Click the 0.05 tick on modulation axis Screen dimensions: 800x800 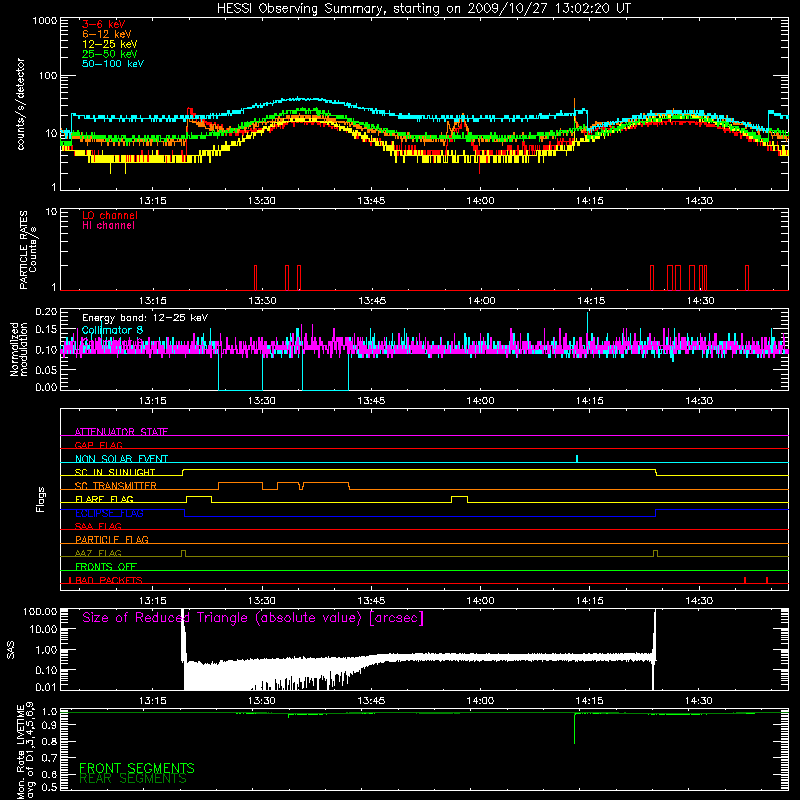click(x=46, y=370)
